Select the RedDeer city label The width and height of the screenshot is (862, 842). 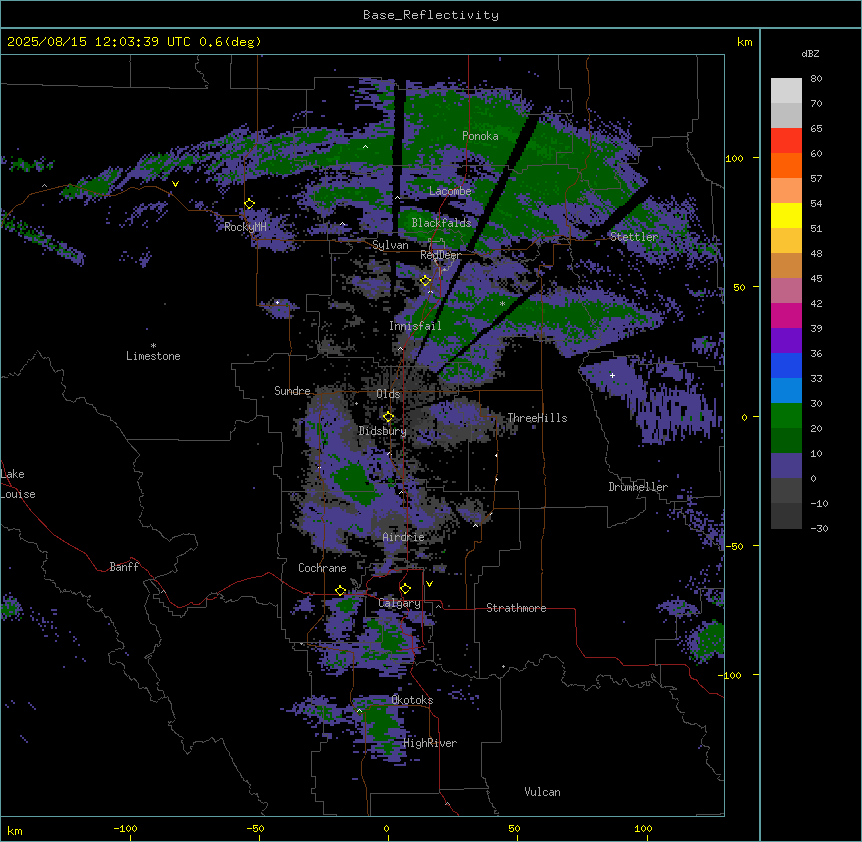(441, 255)
